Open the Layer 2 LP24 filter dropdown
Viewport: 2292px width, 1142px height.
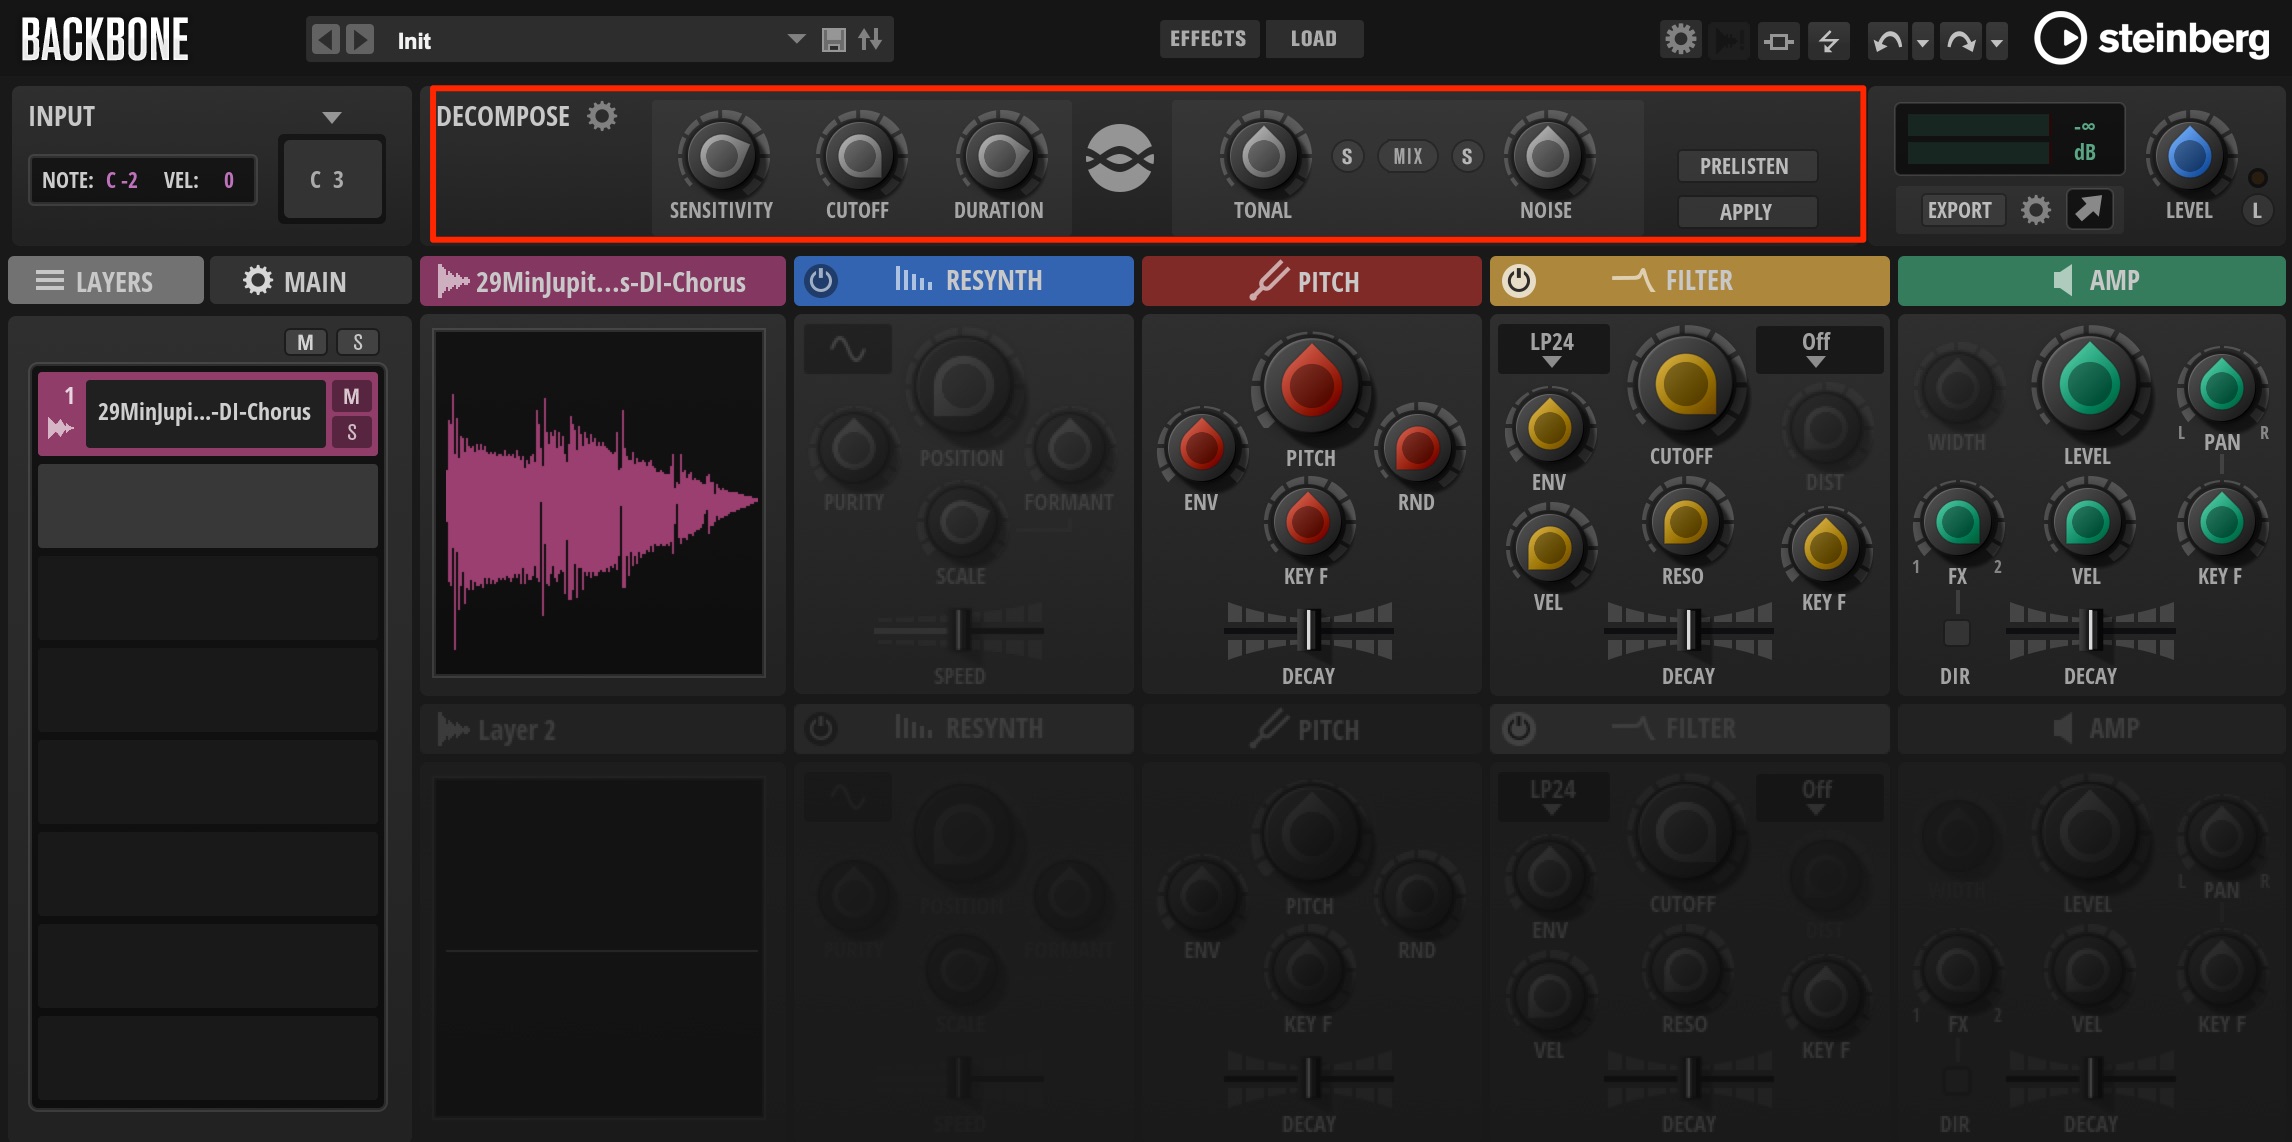[x=1552, y=797]
